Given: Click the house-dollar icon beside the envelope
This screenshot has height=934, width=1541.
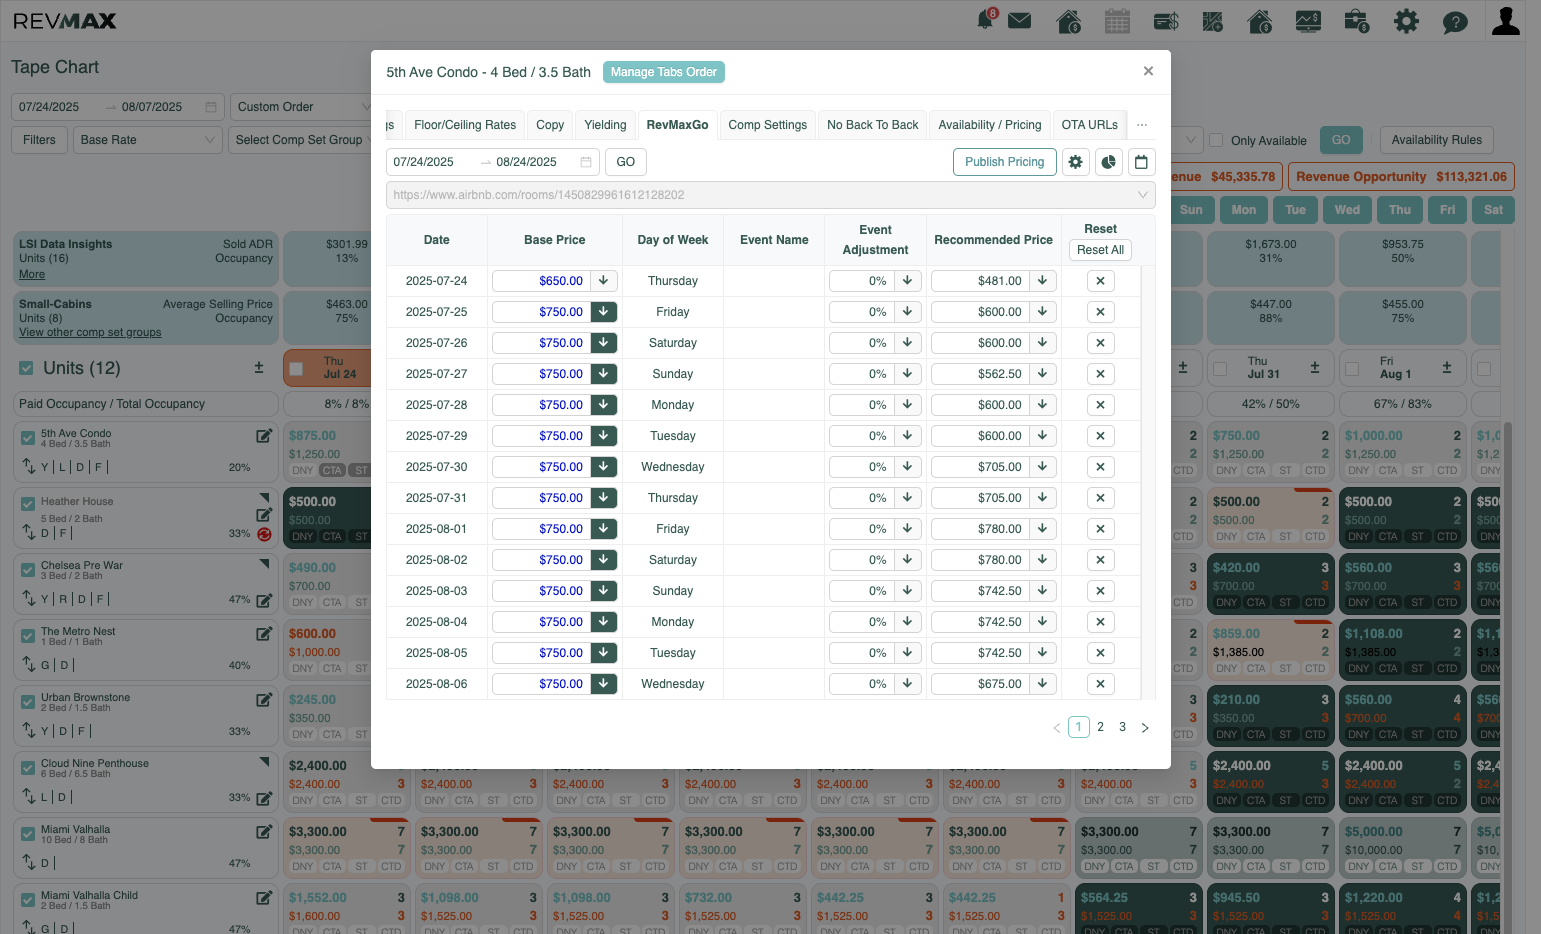Looking at the screenshot, I should (x=1068, y=21).
